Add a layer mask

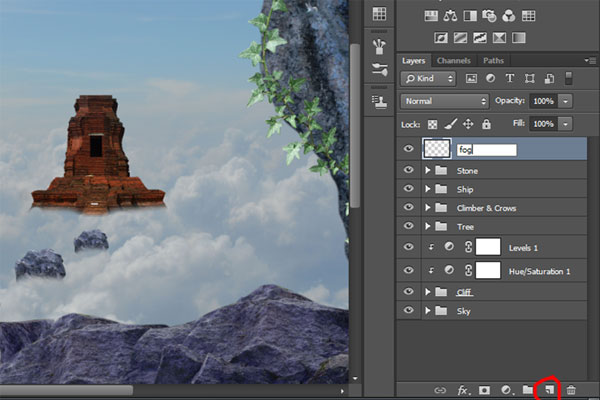(484, 389)
